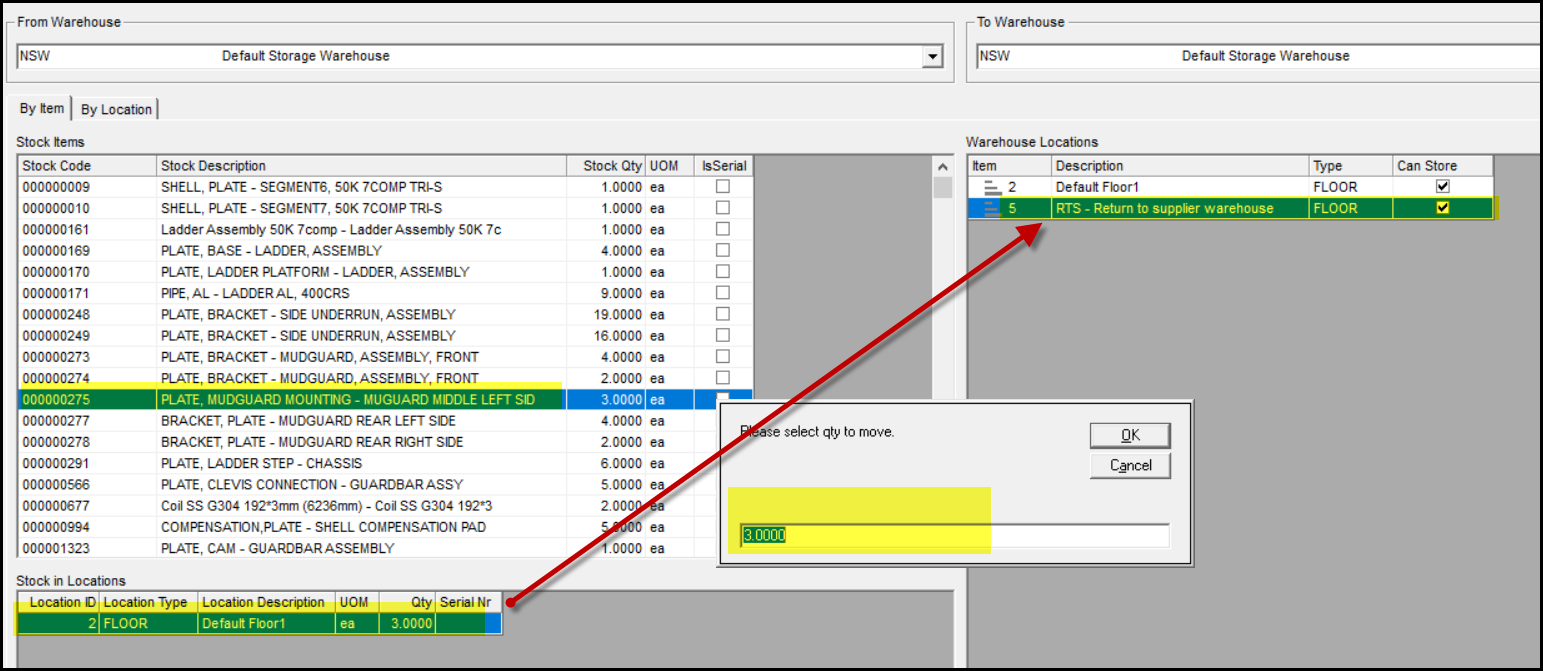Click the icon beside RTS warehouse row
Image resolution: width=1543 pixels, height=671 pixels.
(992, 208)
